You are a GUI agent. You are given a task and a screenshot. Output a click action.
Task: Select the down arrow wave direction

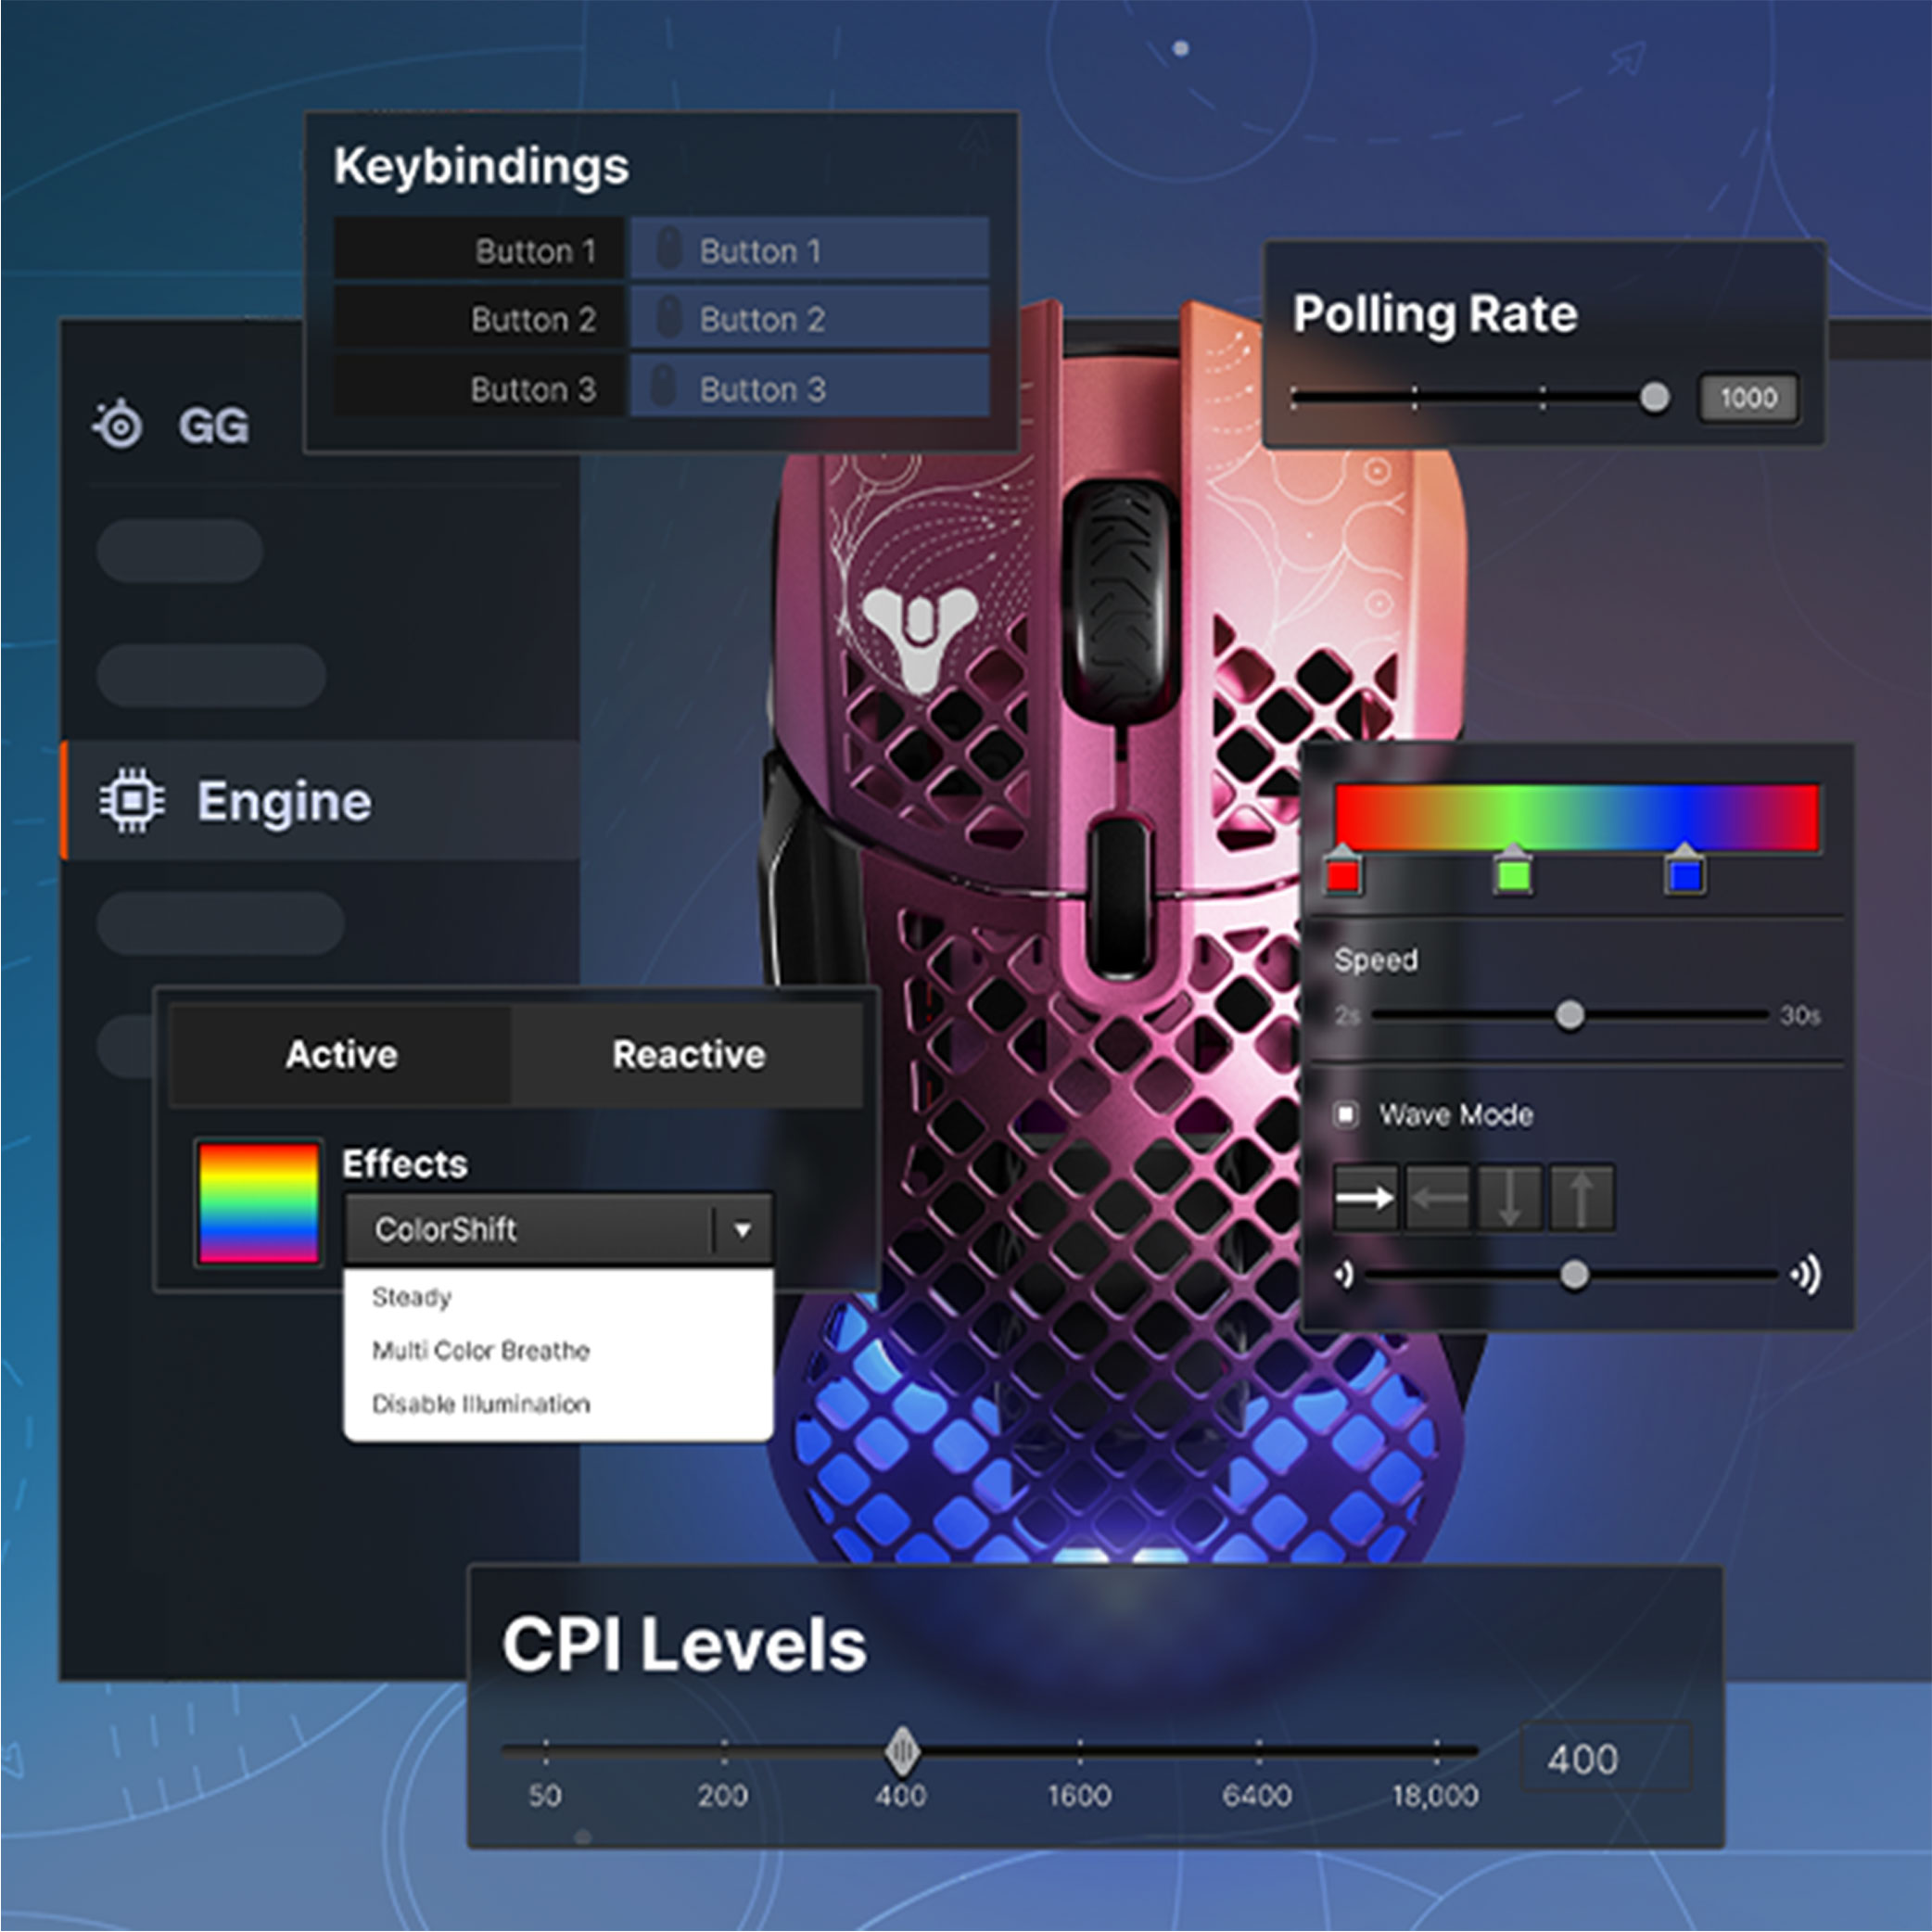pyautogui.click(x=1509, y=1197)
